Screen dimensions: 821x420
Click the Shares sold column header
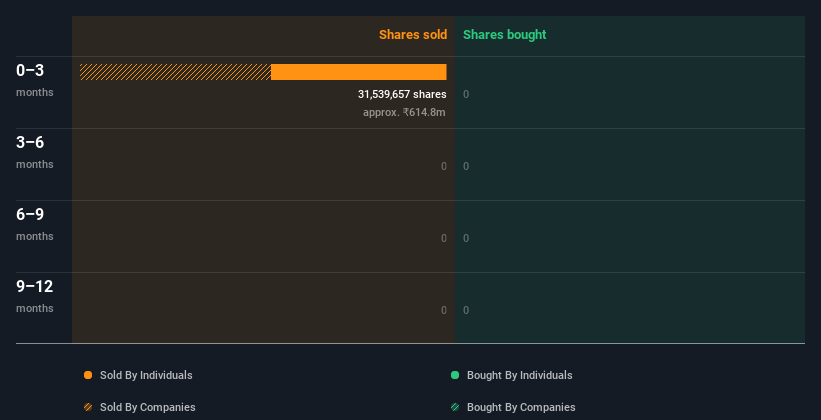412,35
